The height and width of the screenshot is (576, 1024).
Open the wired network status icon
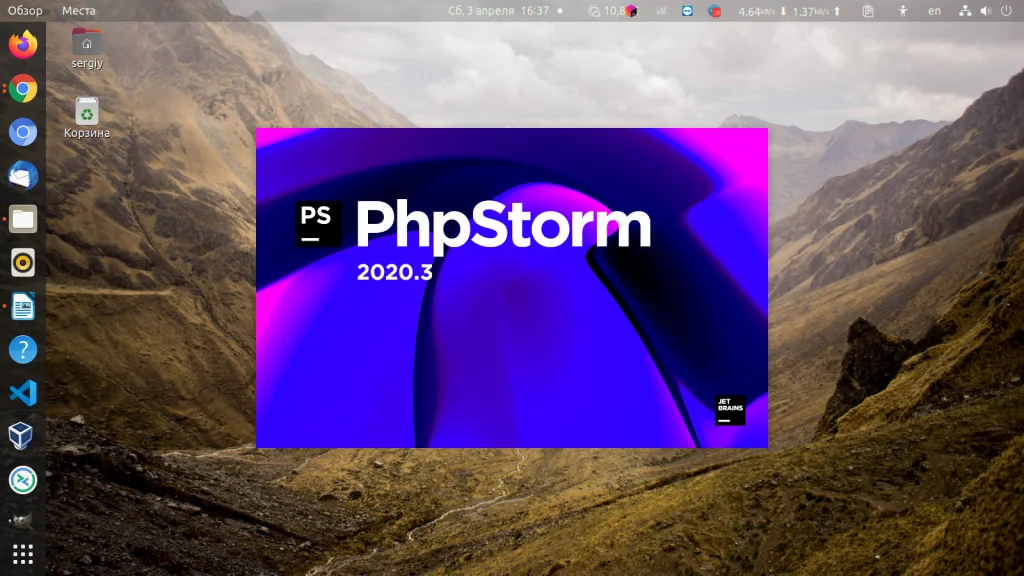point(965,11)
